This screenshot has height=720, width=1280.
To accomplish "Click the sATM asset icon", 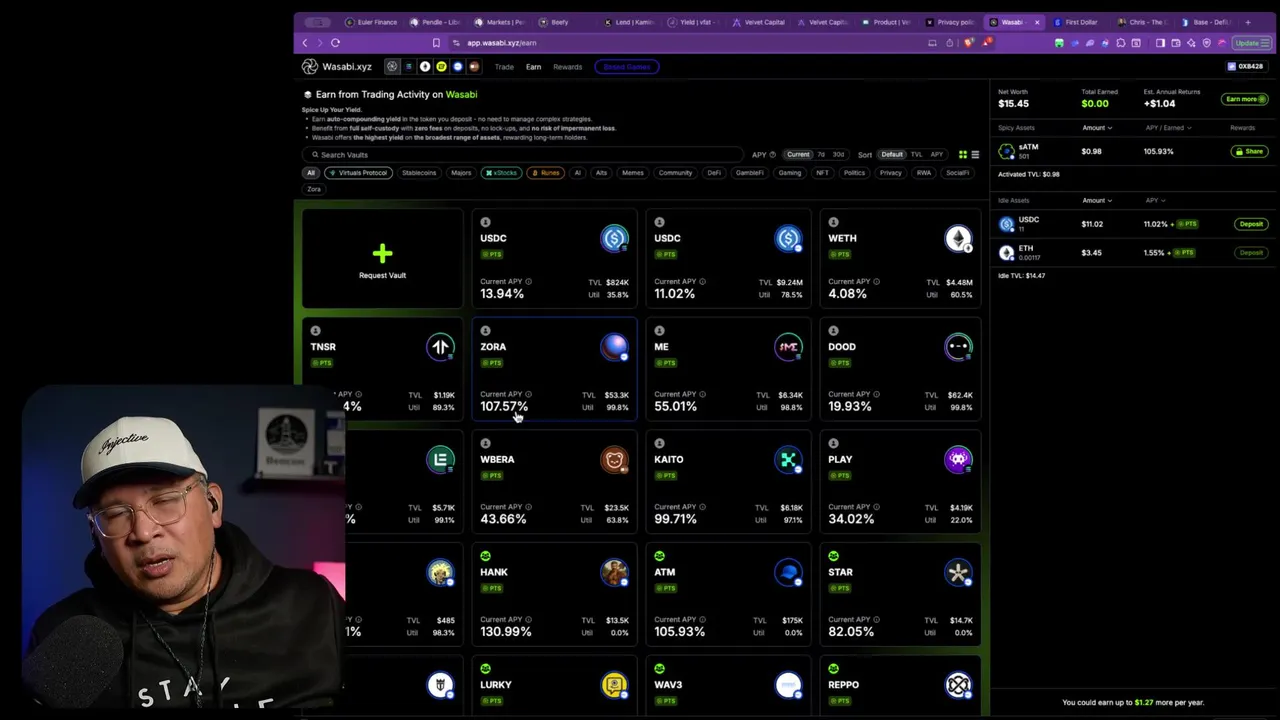I will coord(1006,151).
